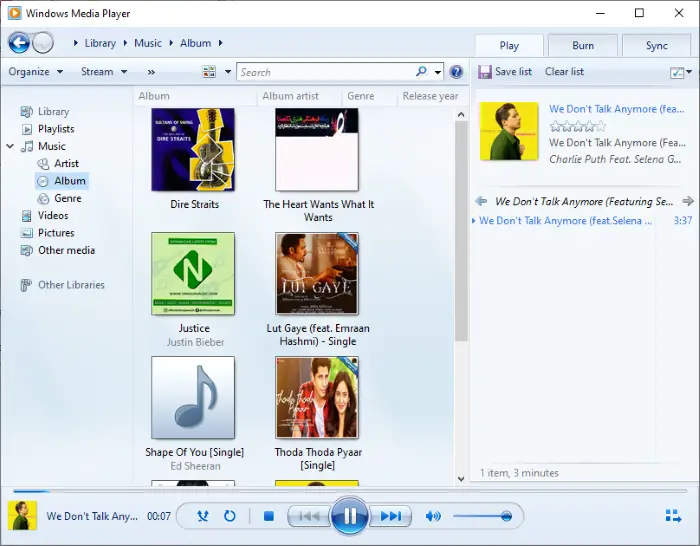The image size is (700, 546).
Task: Click the search magnifier icon
Action: (x=421, y=71)
